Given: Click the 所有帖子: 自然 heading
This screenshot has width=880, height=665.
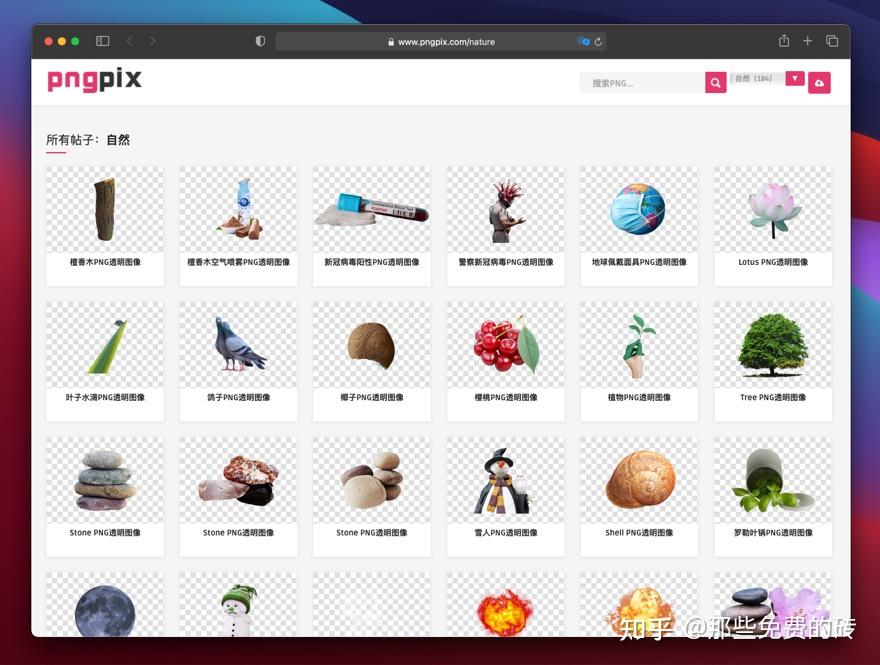Looking at the screenshot, I should (88, 140).
